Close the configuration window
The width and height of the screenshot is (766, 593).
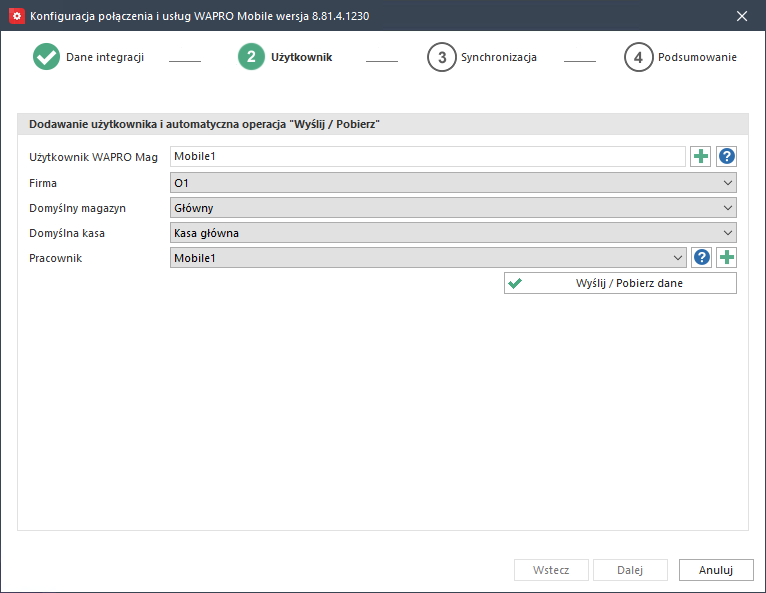742,16
